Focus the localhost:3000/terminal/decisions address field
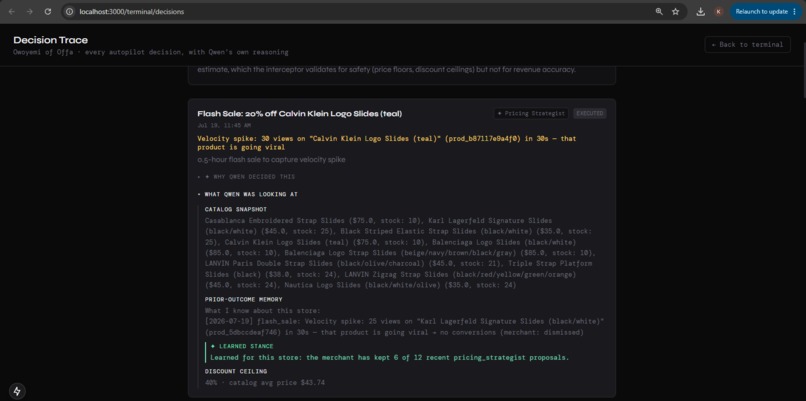Viewport: 806px width, 401px height. [x=360, y=11]
